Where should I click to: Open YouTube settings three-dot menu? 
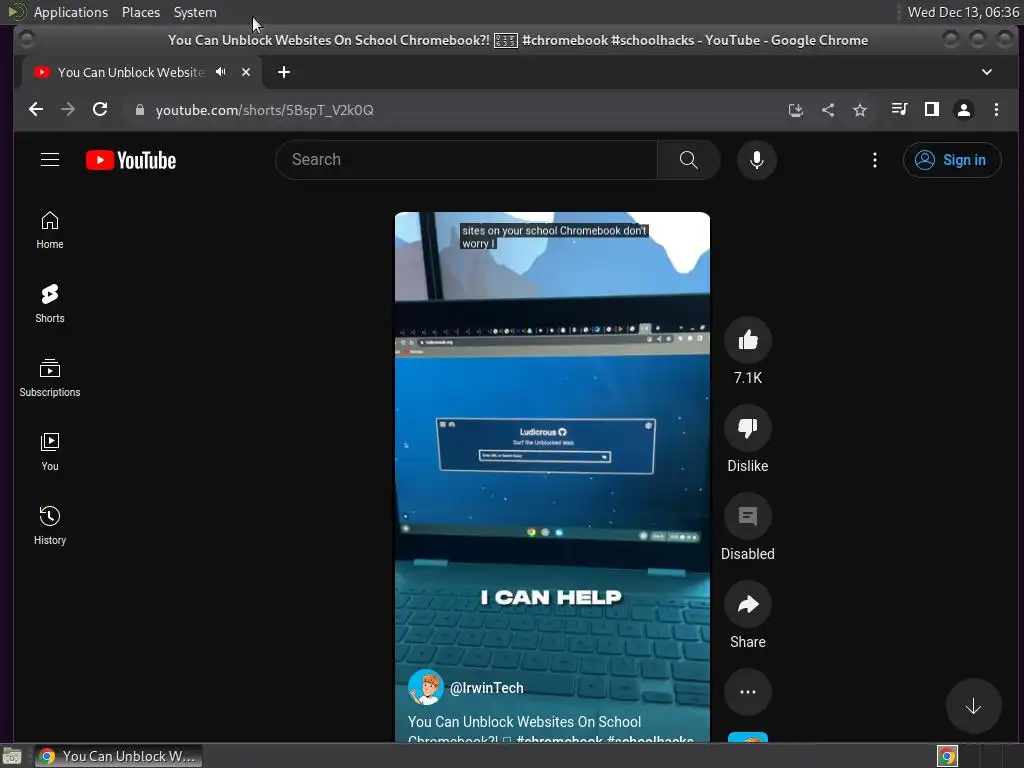pyautogui.click(x=874, y=160)
